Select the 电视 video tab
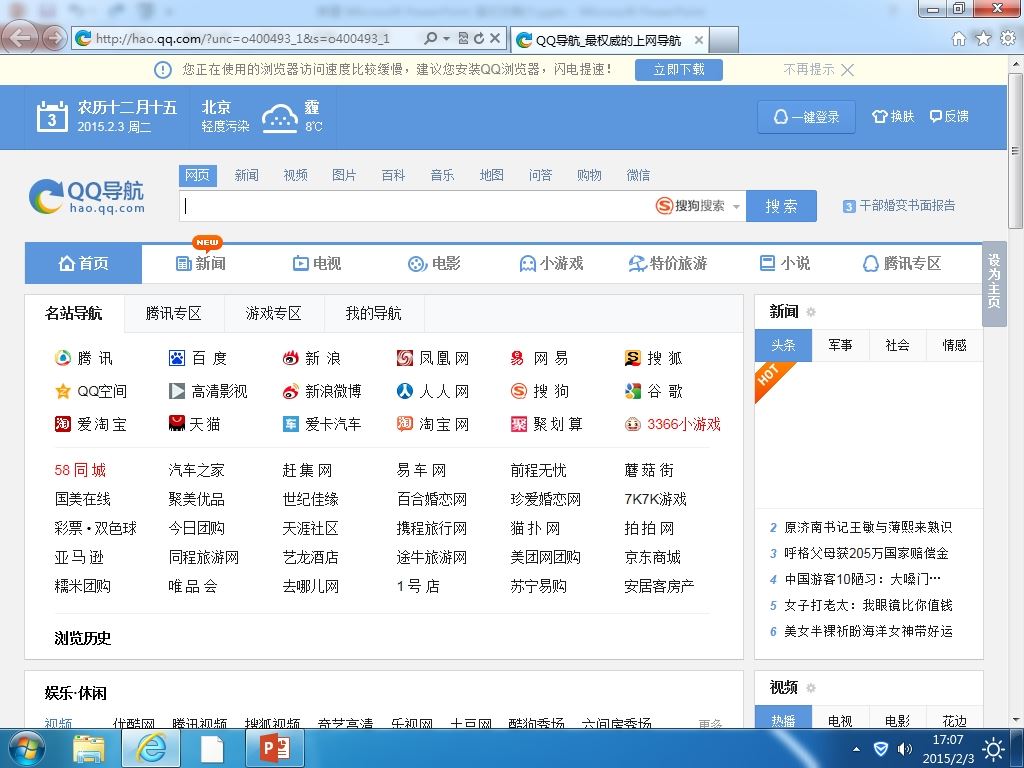Viewport: 1024px width, 768px height. tap(840, 719)
